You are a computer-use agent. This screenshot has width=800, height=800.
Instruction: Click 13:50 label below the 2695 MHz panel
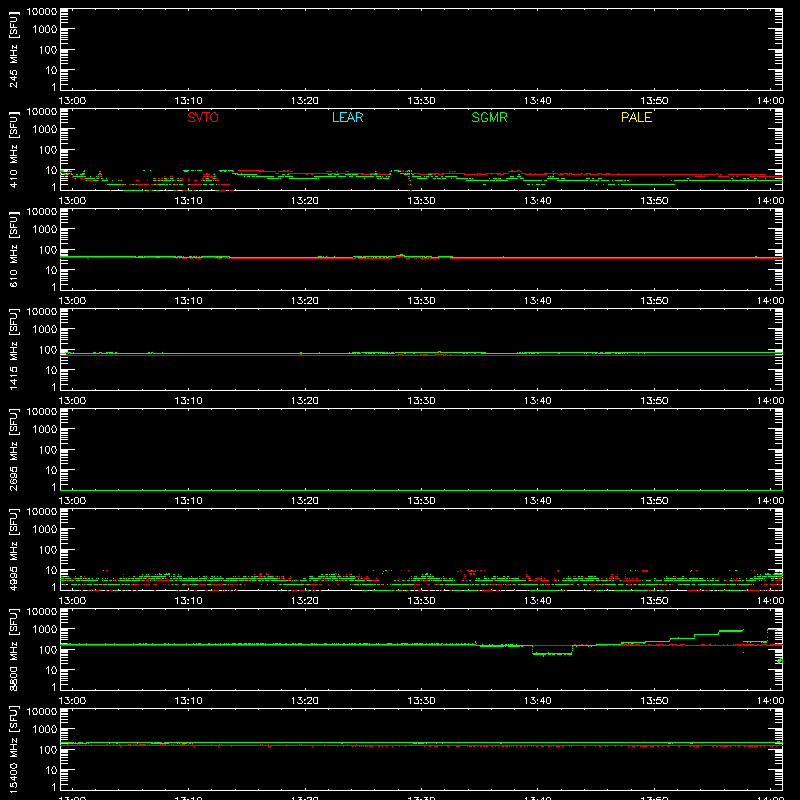tap(654, 501)
